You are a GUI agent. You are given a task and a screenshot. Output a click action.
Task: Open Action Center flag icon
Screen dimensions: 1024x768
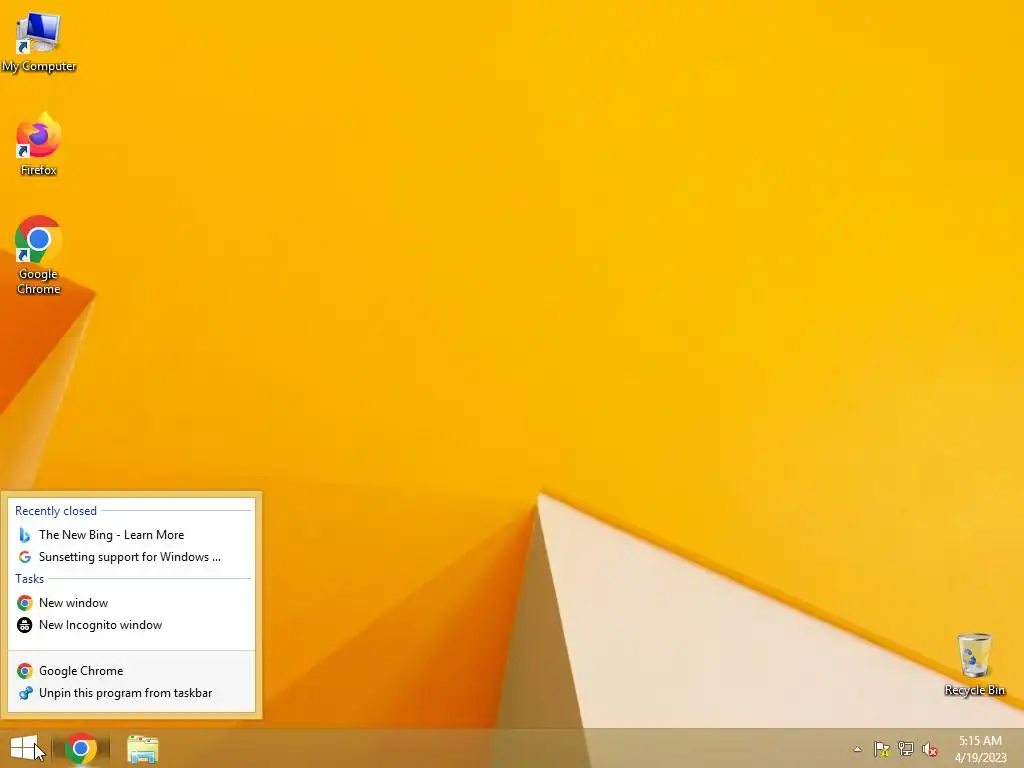pos(881,749)
